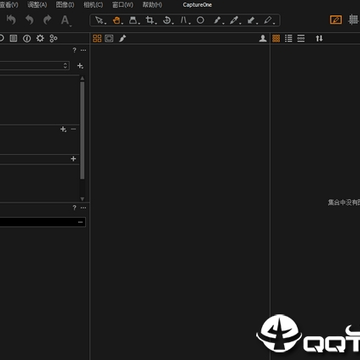
Task: Select the Crop tool
Action: coord(150,20)
